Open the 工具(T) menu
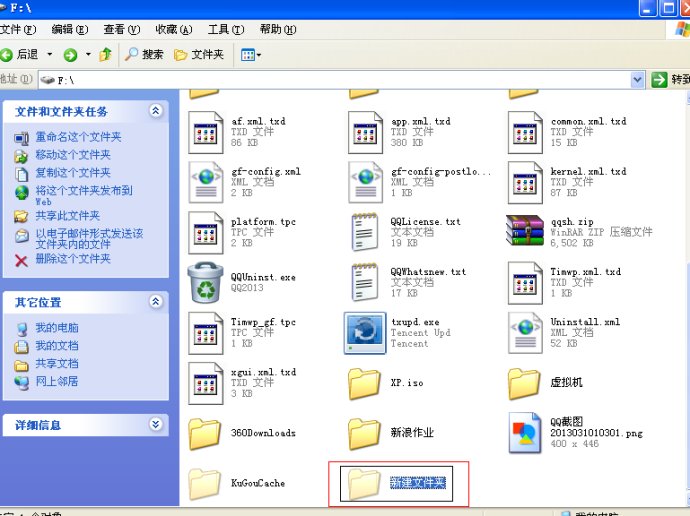690x516 pixels. click(x=225, y=29)
